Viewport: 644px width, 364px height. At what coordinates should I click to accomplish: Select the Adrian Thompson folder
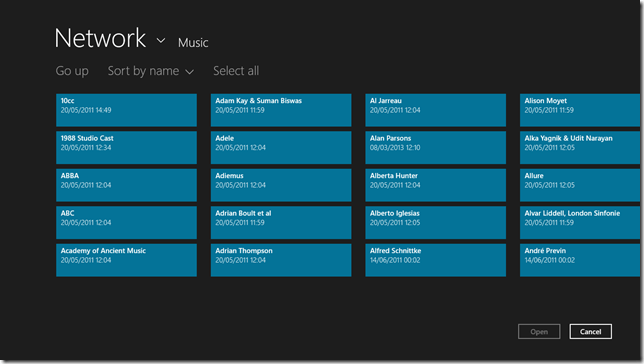coord(281,260)
